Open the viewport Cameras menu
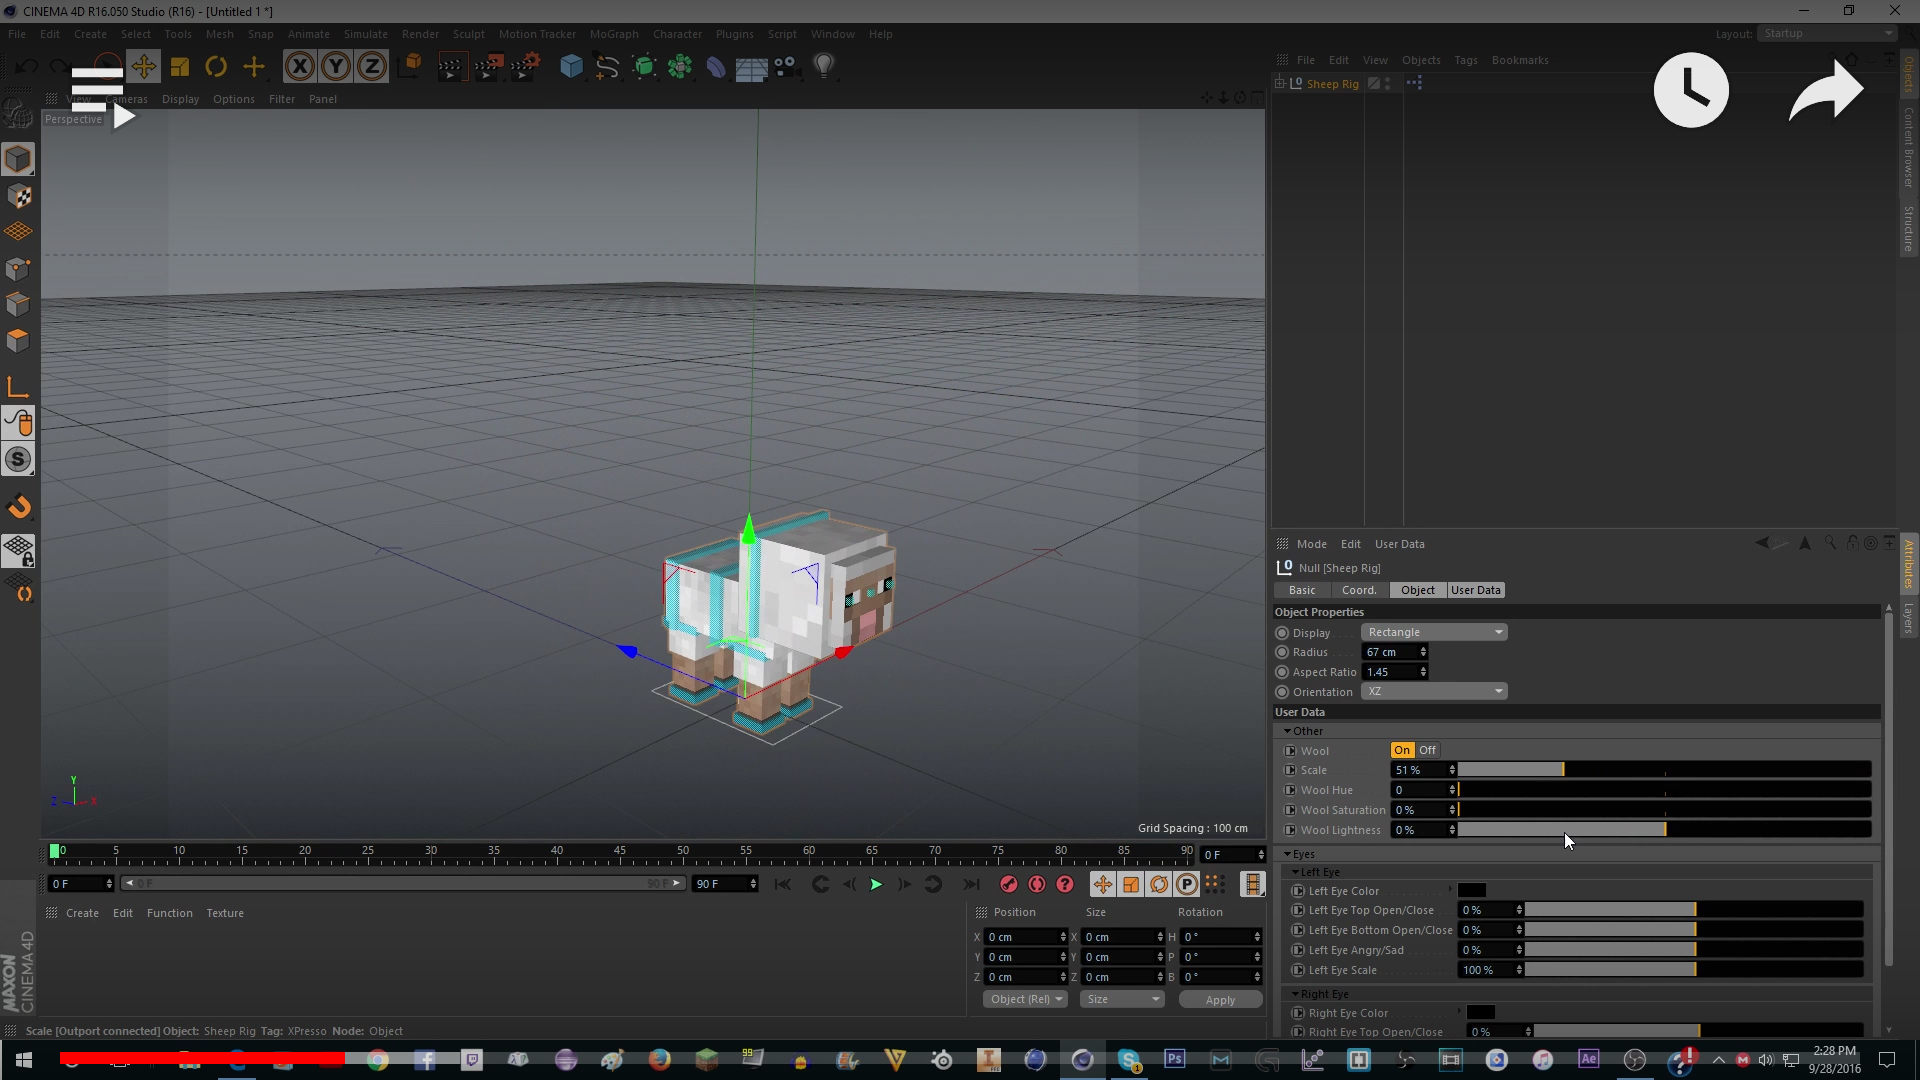 (127, 99)
